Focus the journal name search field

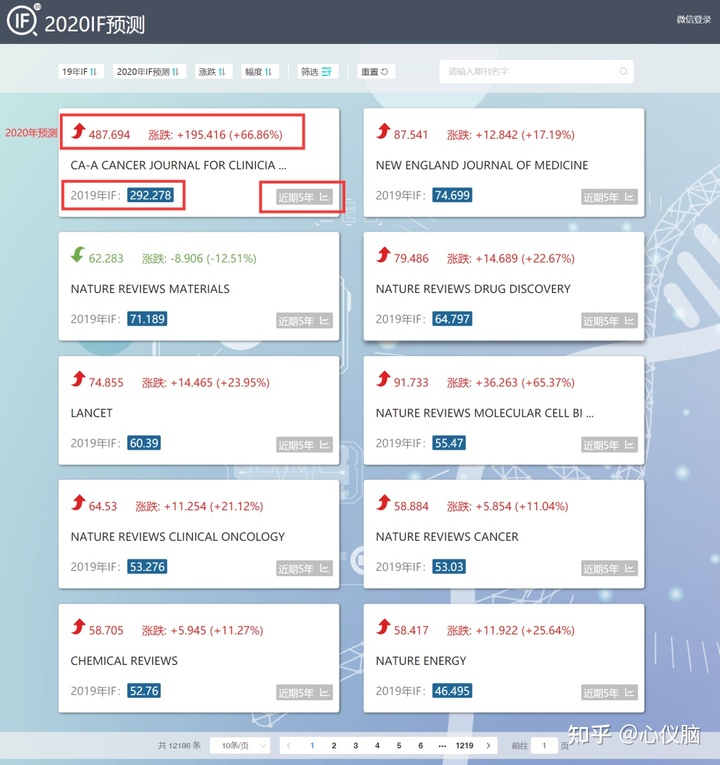point(536,72)
